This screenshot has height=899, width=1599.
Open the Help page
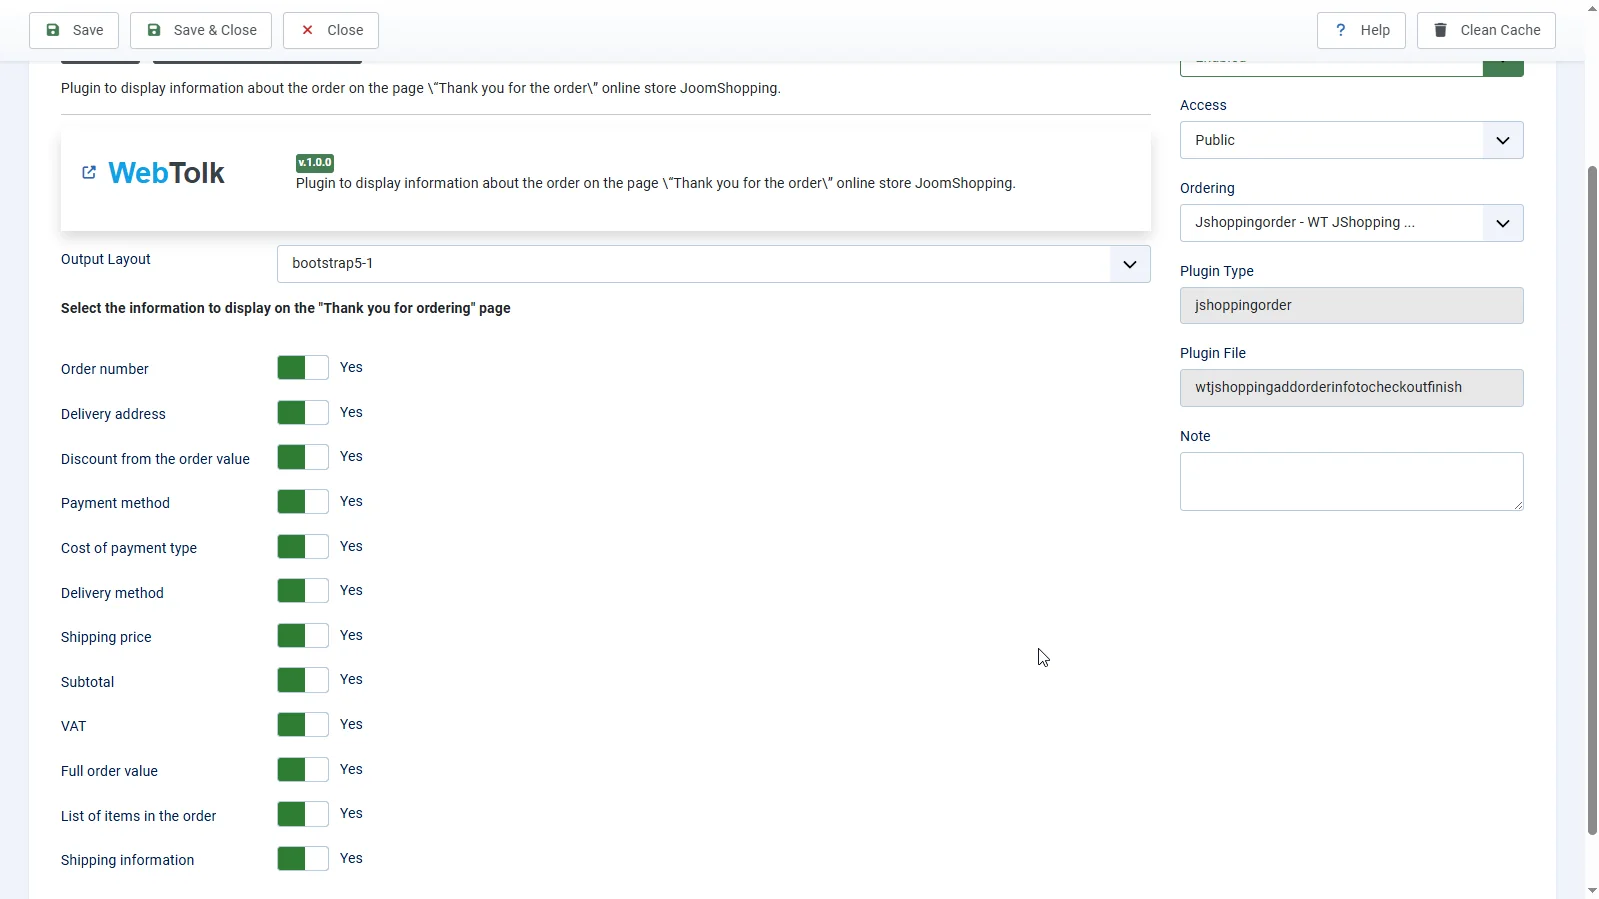click(x=1360, y=30)
